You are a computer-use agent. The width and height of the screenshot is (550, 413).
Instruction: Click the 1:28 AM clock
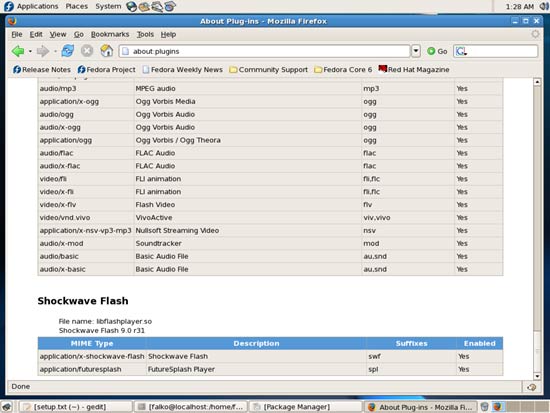click(x=519, y=6)
